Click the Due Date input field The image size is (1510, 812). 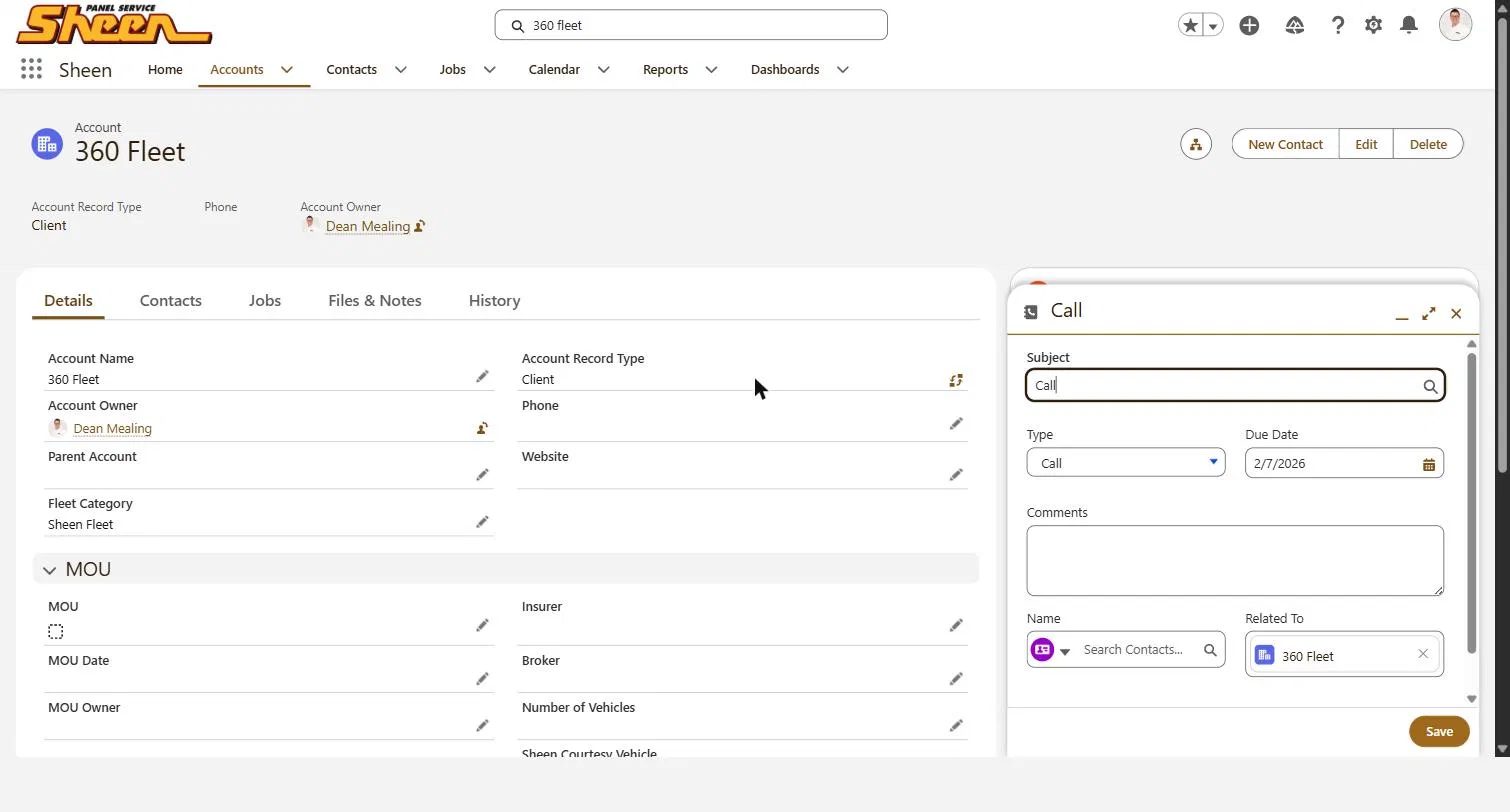(x=1344, y=463)
